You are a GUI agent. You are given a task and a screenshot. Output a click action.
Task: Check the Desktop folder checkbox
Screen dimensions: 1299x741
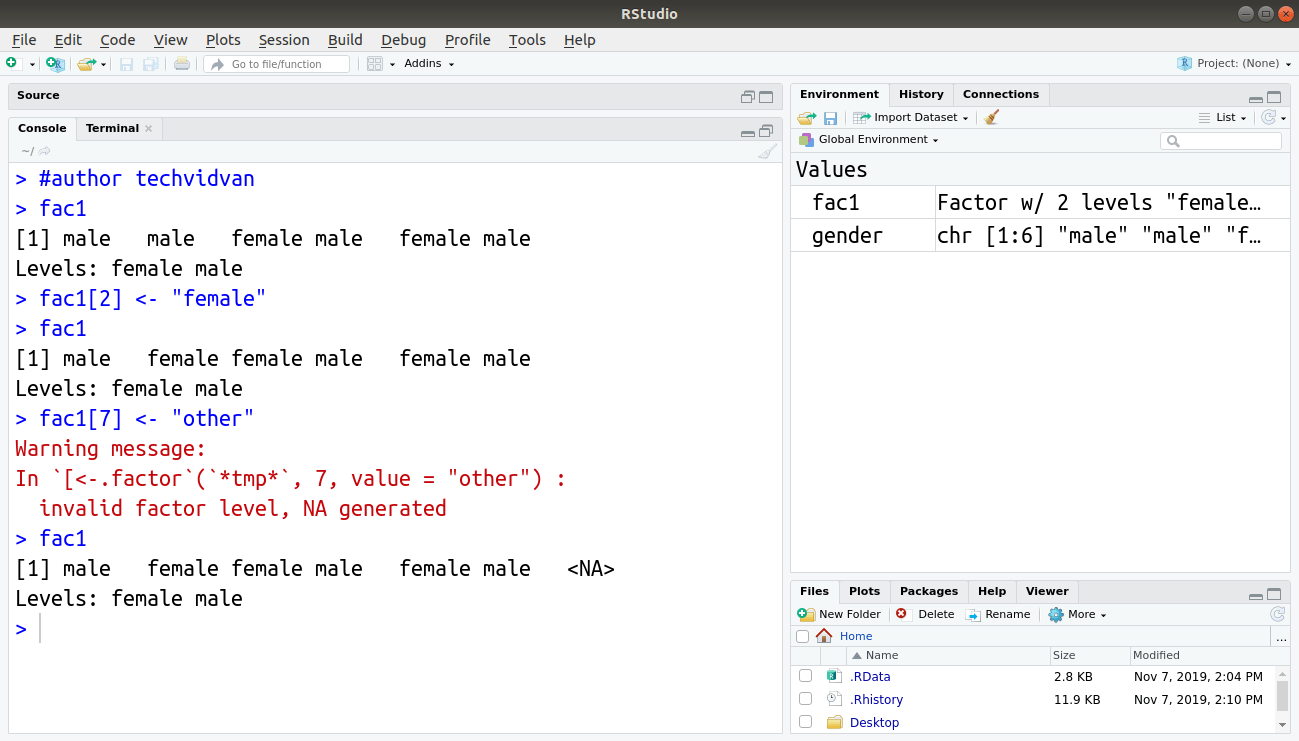(x=805, y=722)
